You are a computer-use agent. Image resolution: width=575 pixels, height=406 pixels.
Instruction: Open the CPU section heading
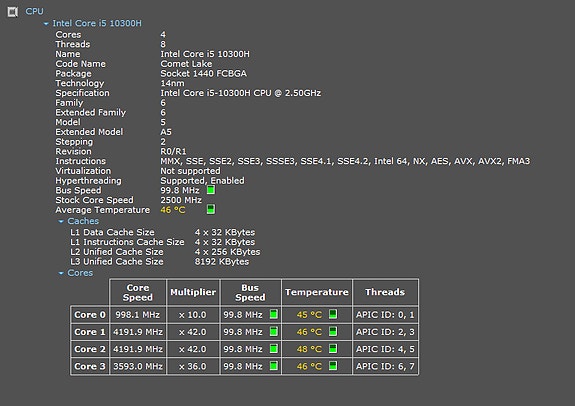click(x=34, y=11)
